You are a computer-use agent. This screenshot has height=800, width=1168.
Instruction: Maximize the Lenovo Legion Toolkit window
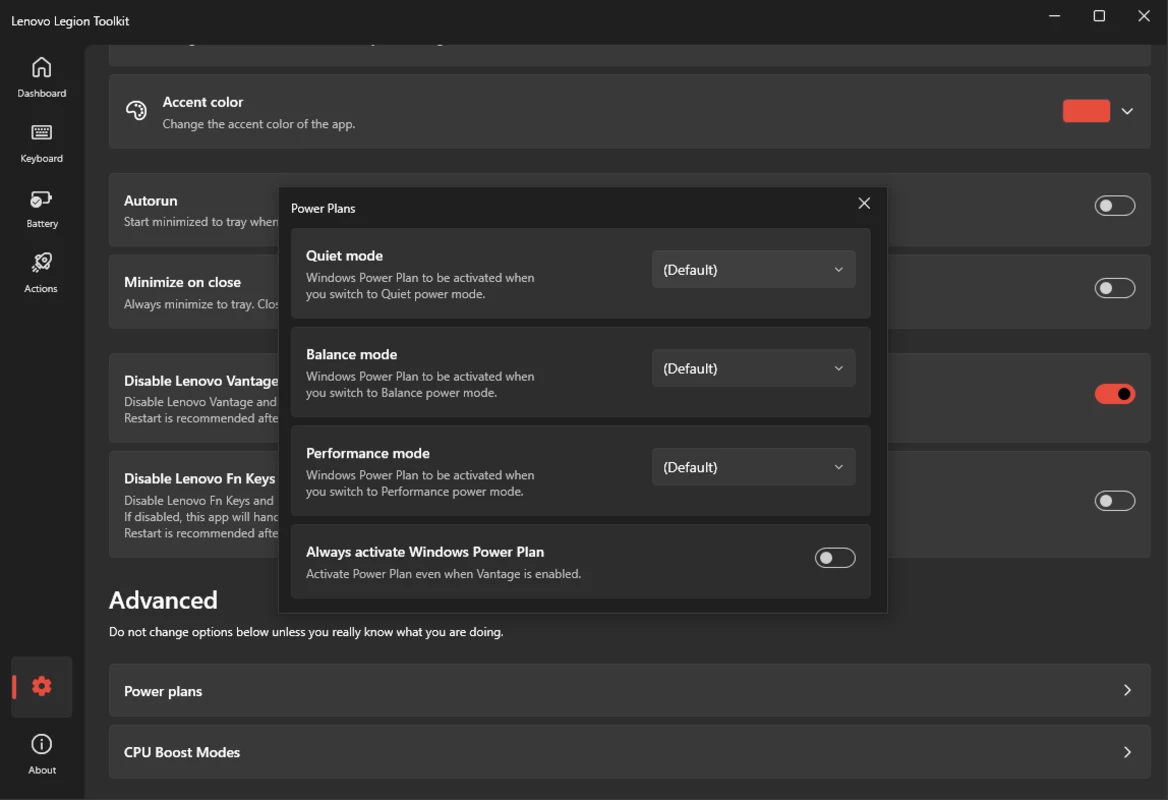tap(1099, 16)
